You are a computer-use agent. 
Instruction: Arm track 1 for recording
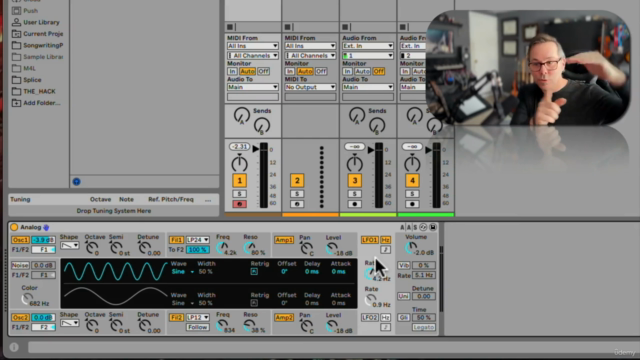(x=240, y=204)
